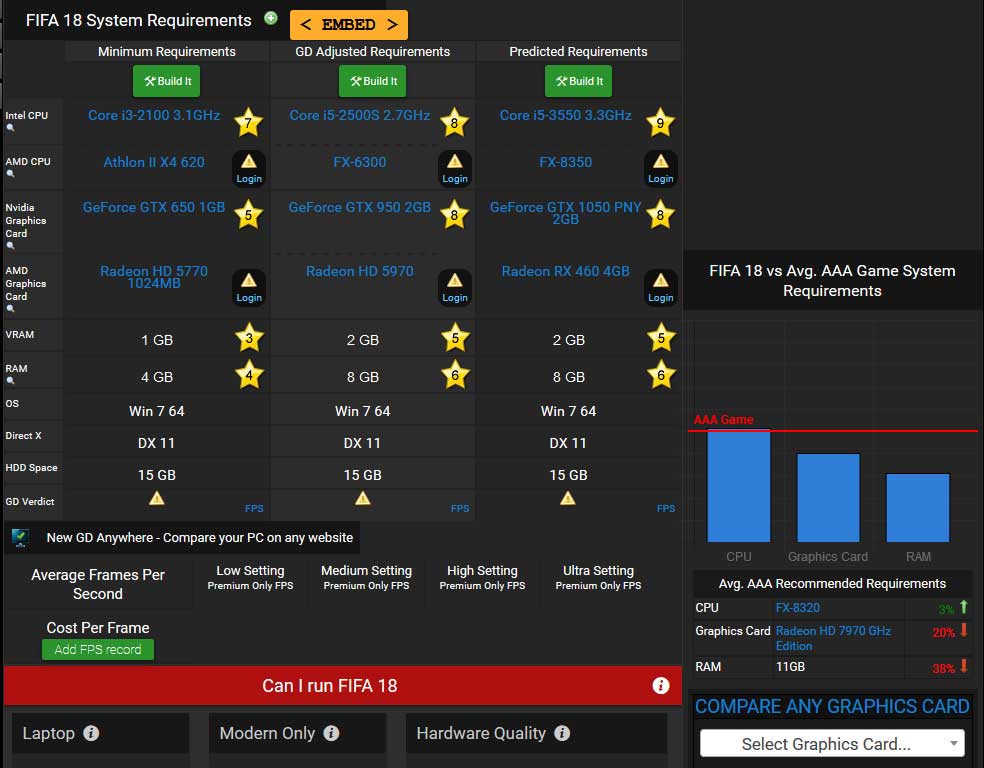
Task: Open the Core i3-2100 3.1GHz link
Action: (x=154, y=115)
